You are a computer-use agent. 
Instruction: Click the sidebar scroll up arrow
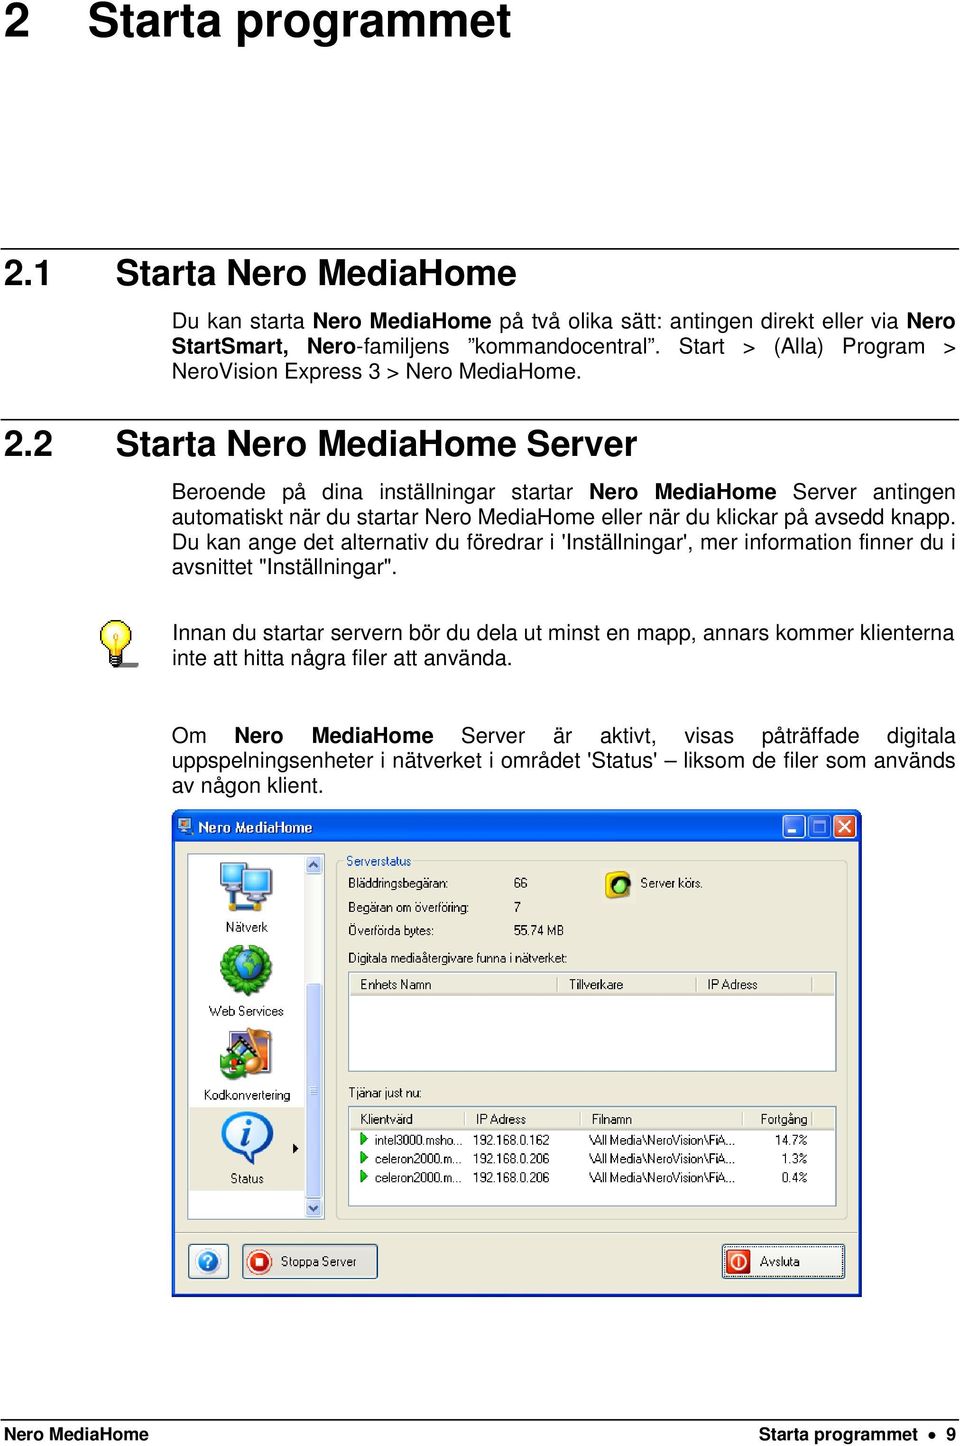click(x=314, y=864)
